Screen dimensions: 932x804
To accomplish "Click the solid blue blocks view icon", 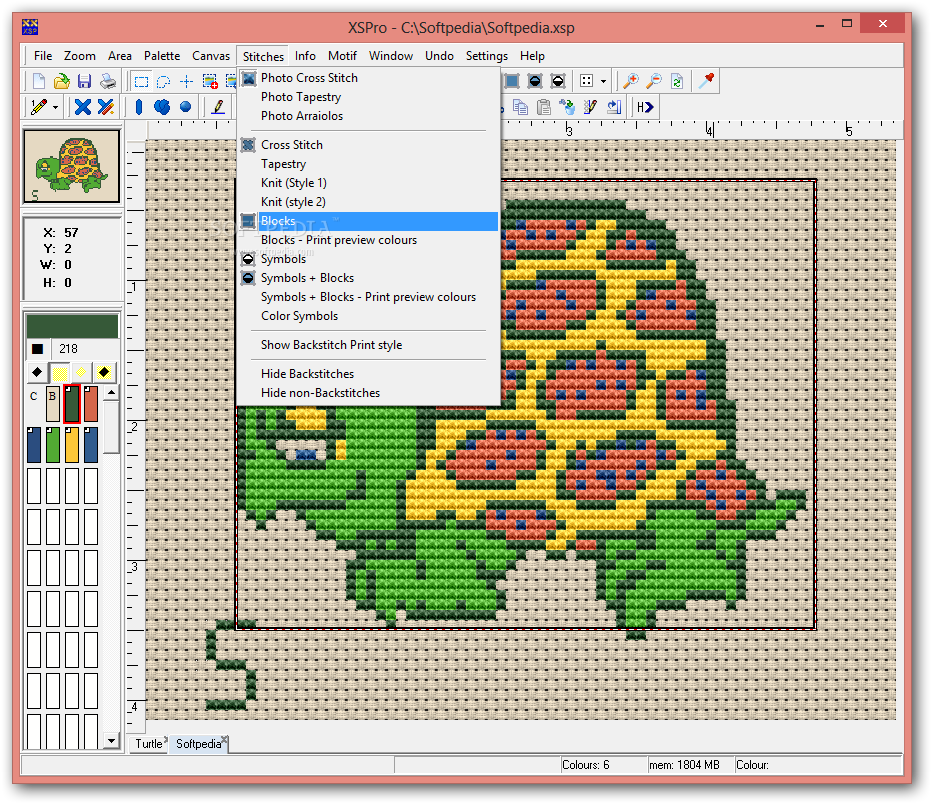I will pyautogui.click(x=512, y=81).
